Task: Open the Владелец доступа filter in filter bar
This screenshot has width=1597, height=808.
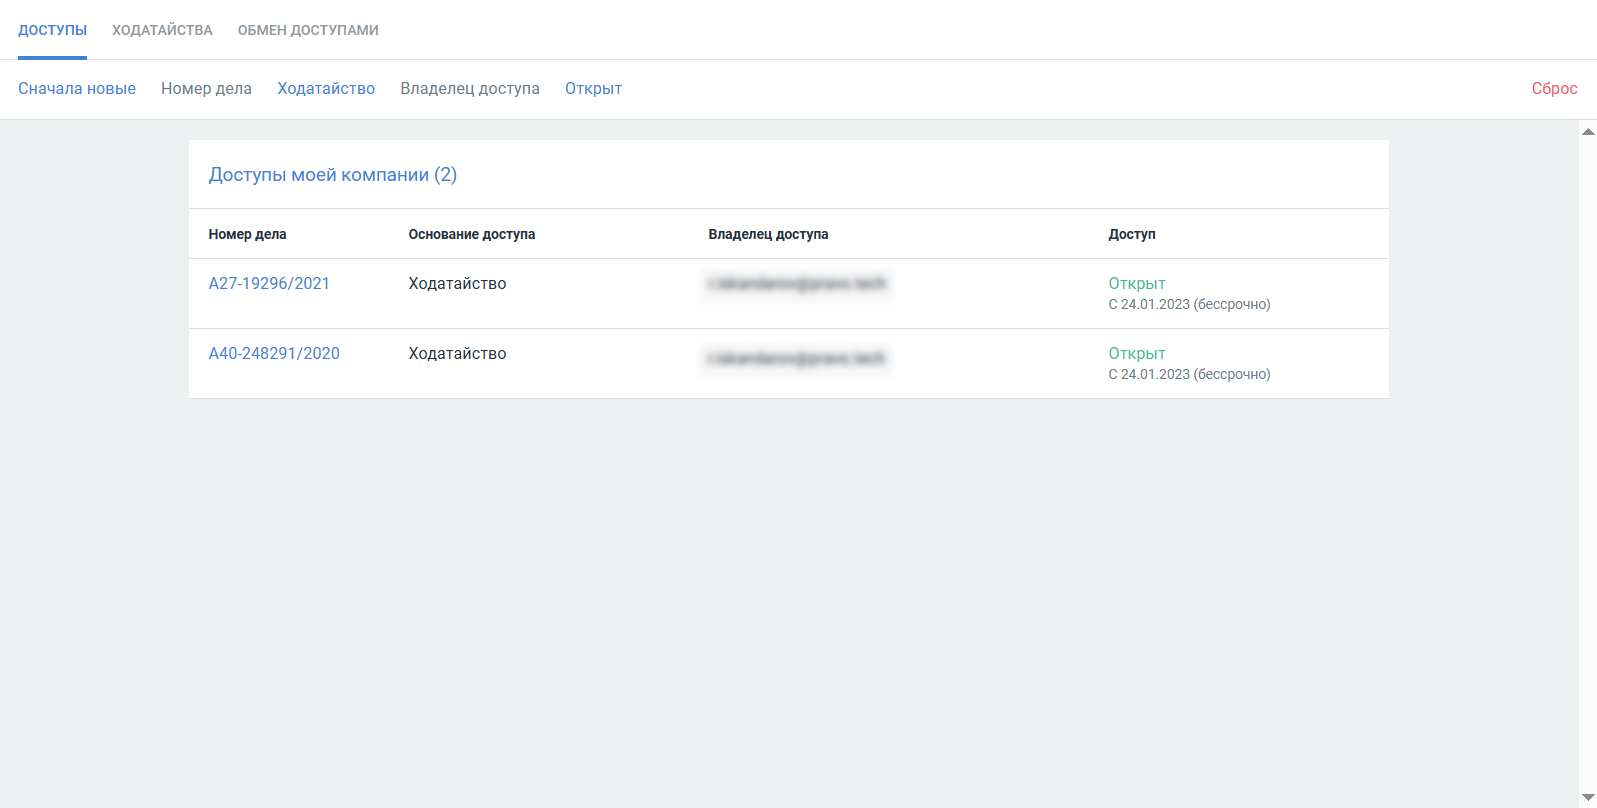Action: (x=470, y=89)
